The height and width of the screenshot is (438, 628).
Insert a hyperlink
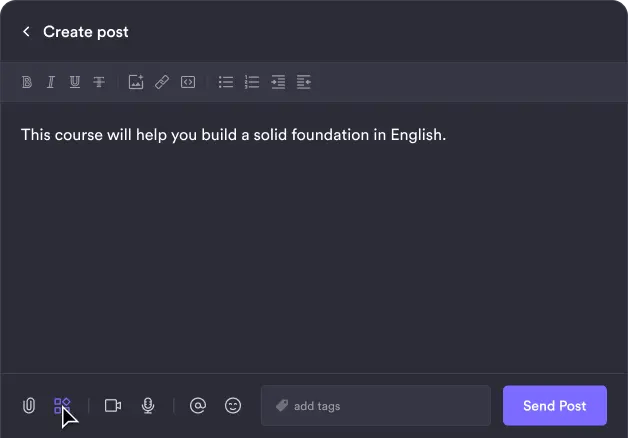(162, 82)
